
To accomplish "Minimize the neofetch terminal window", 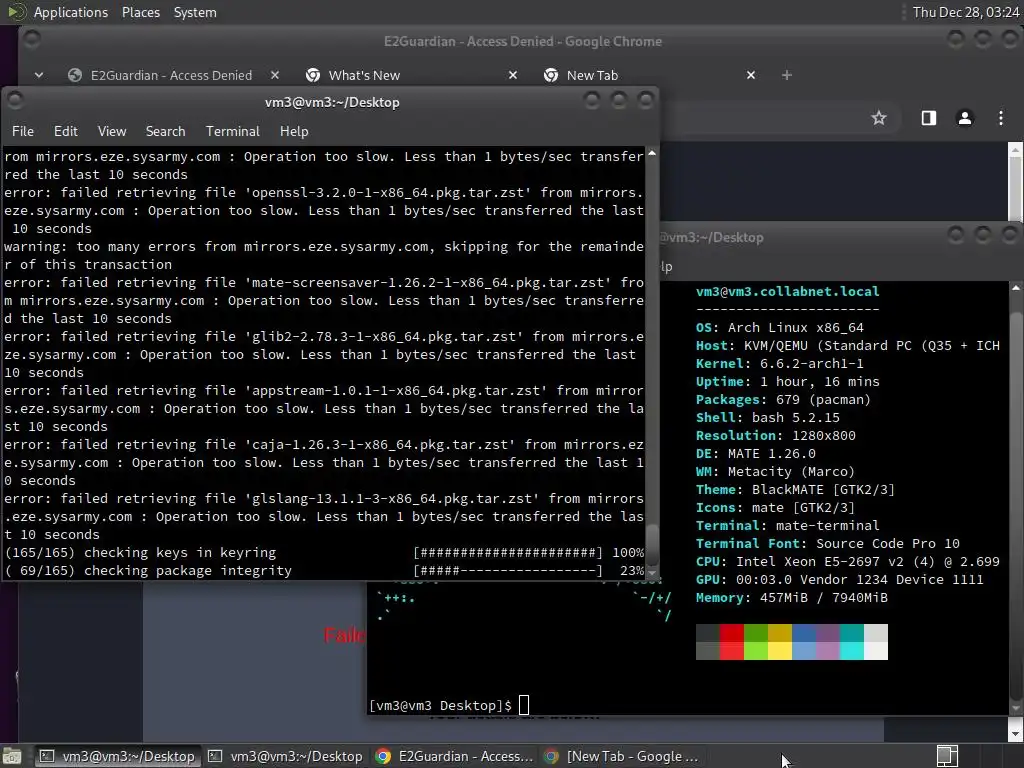I will pos(955,235).
